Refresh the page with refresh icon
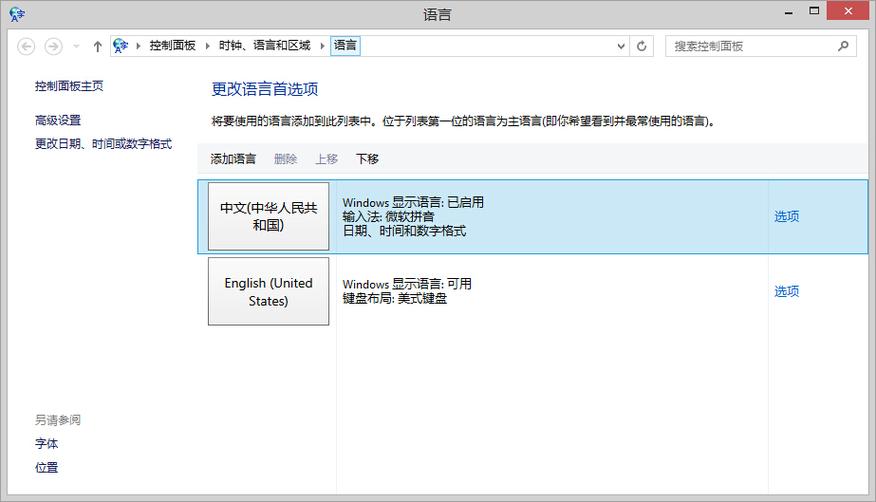Image resolution: width=876 pixels, height=502 pixels. coord(641,46)
